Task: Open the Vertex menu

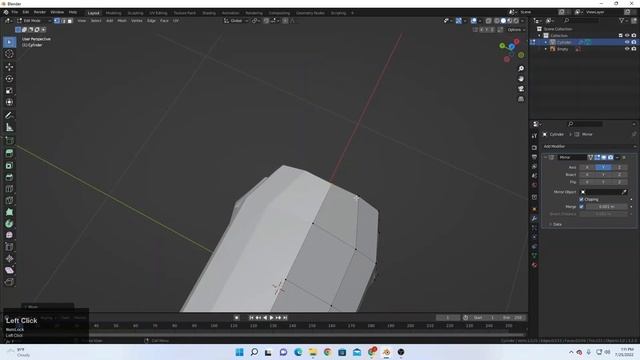Action: point(136,21)
